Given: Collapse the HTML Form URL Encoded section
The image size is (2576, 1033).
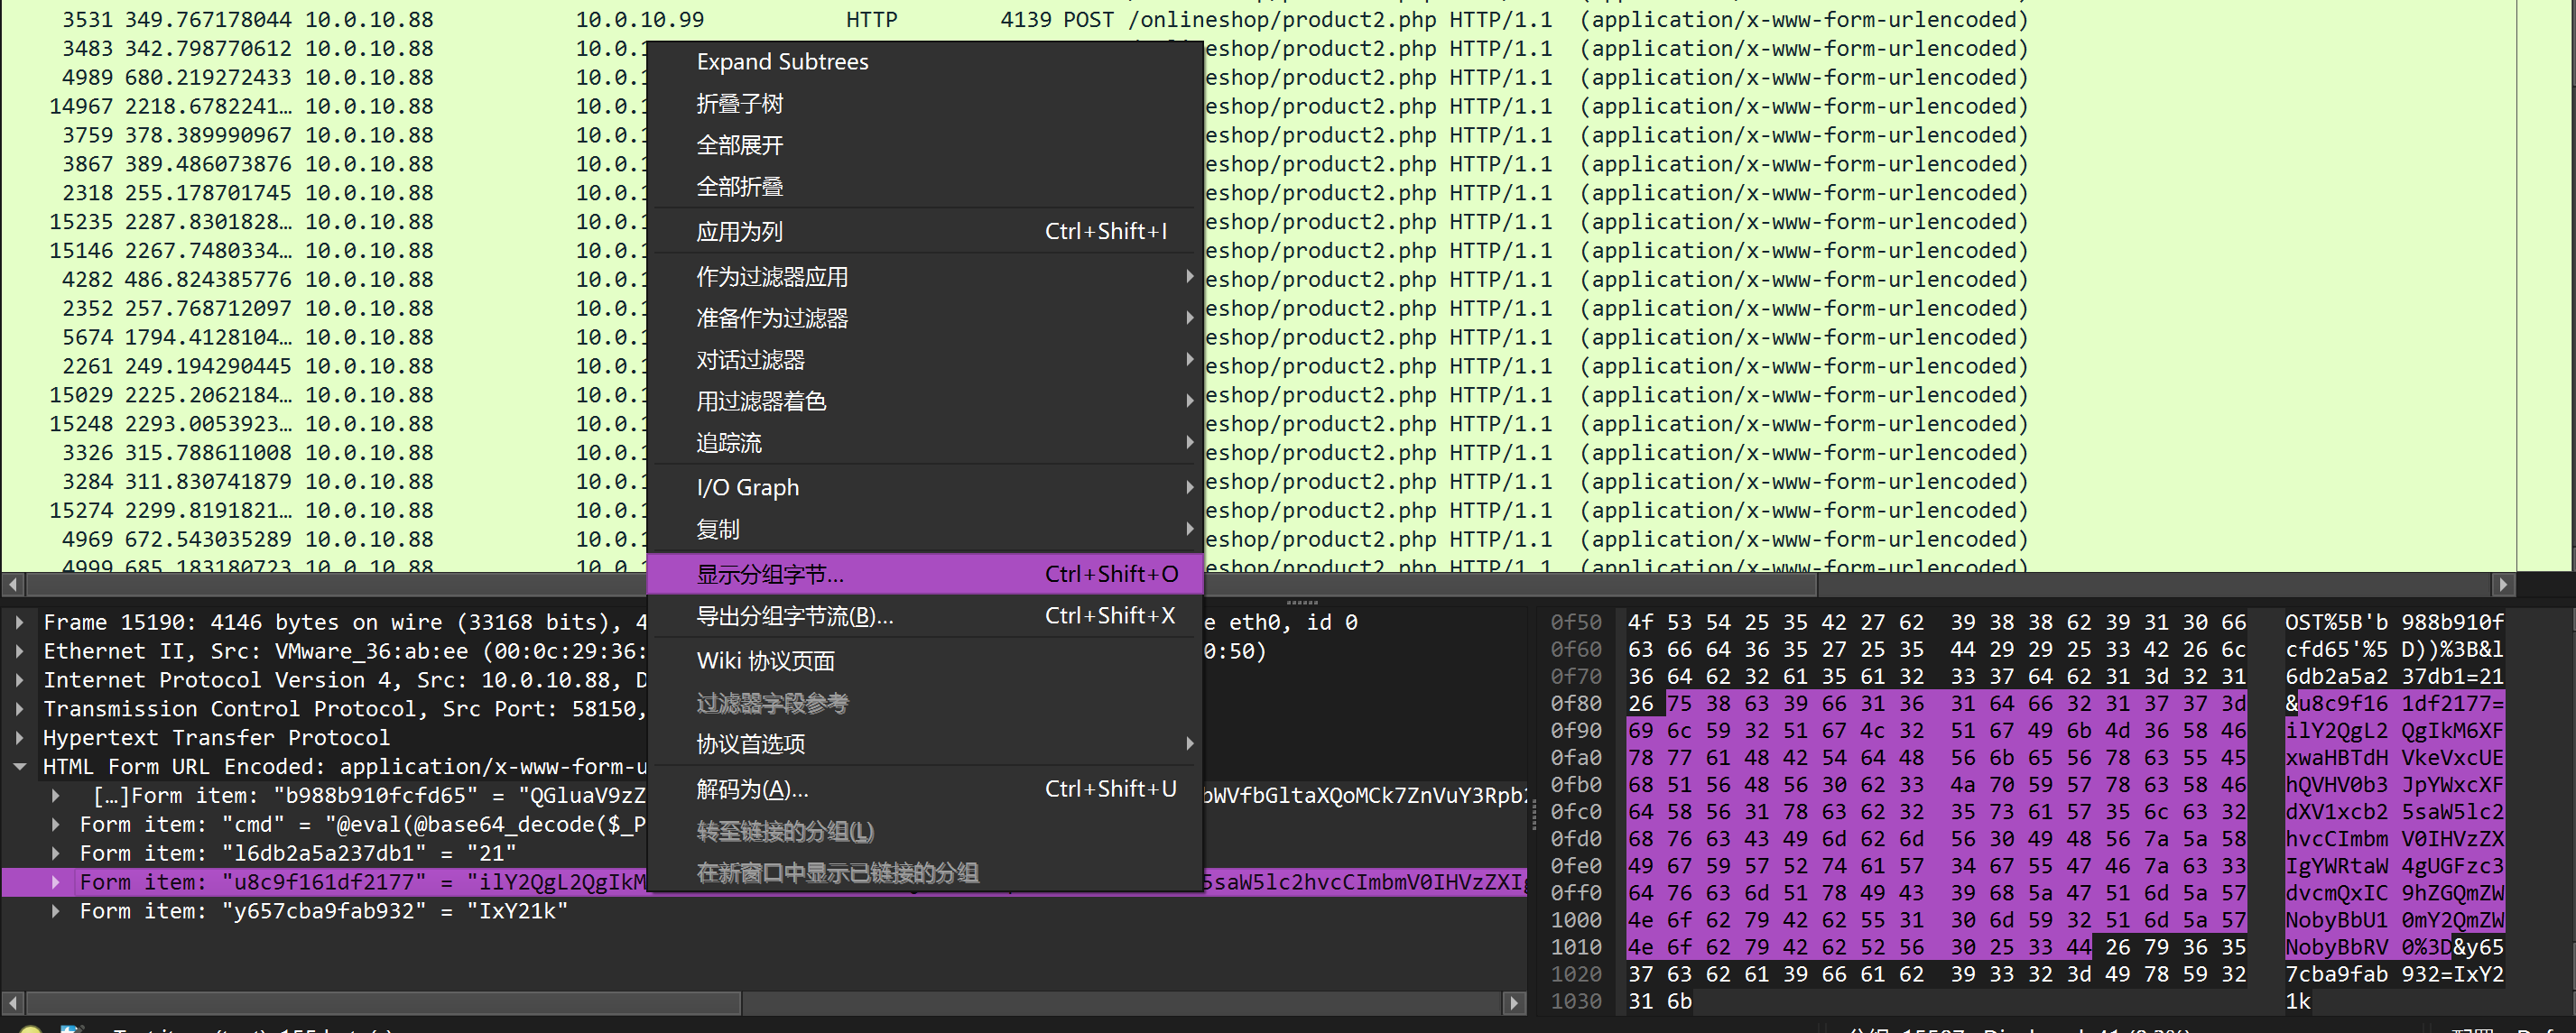Looking at the screenshot, I should pyautogui.click(x=19, y=767).
